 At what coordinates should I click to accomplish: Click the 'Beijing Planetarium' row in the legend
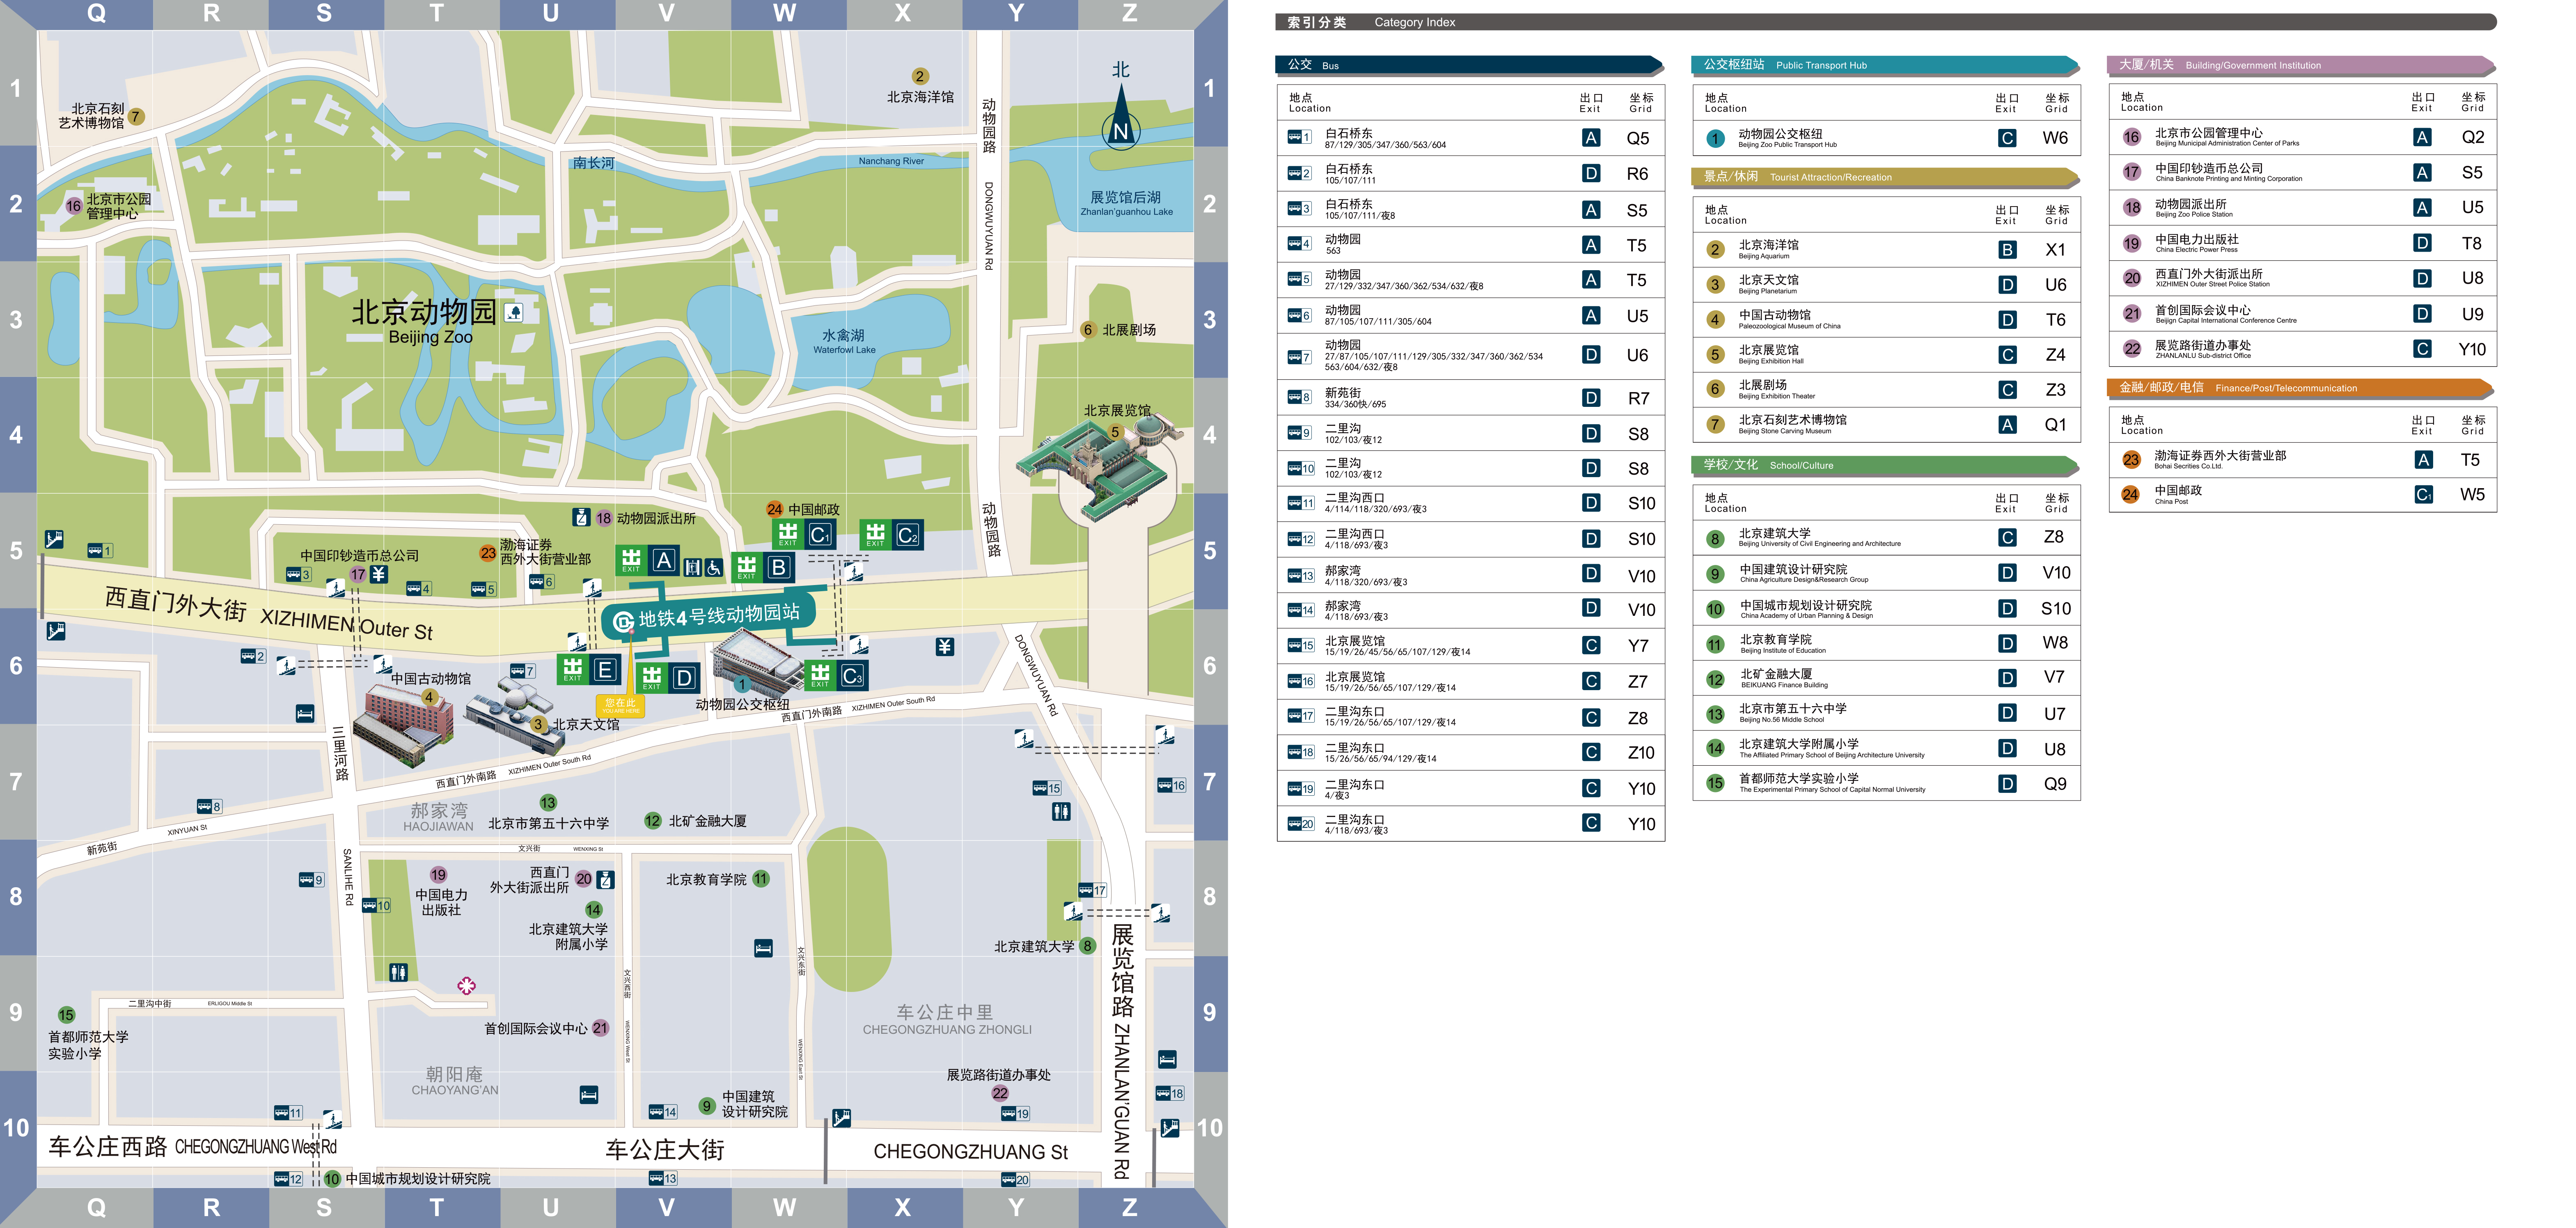pyautogui.click(x=1886, y=284)
